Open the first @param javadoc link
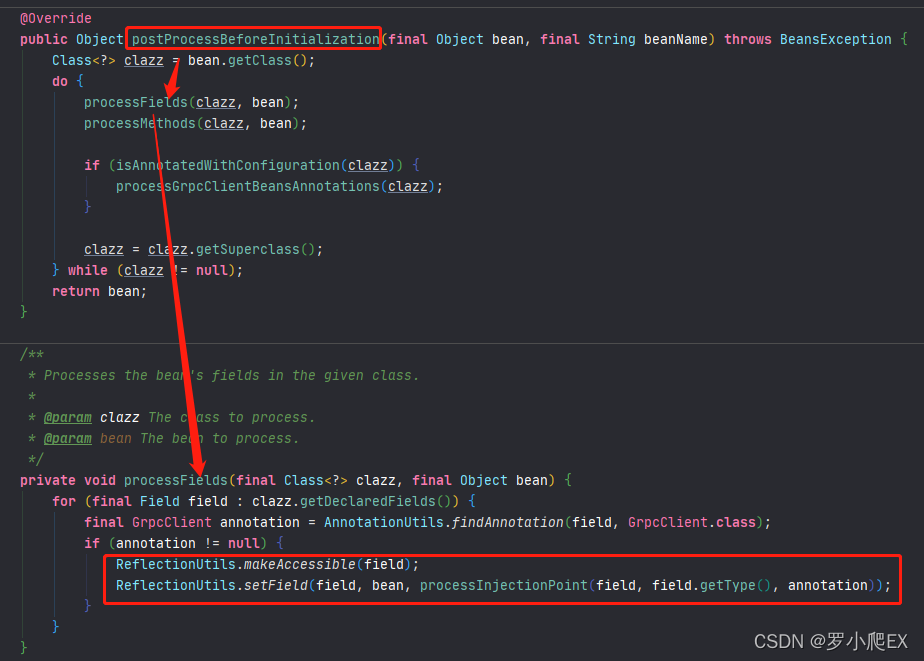The width and height of the screenshot is (924, 661). [x=67, y=416]
